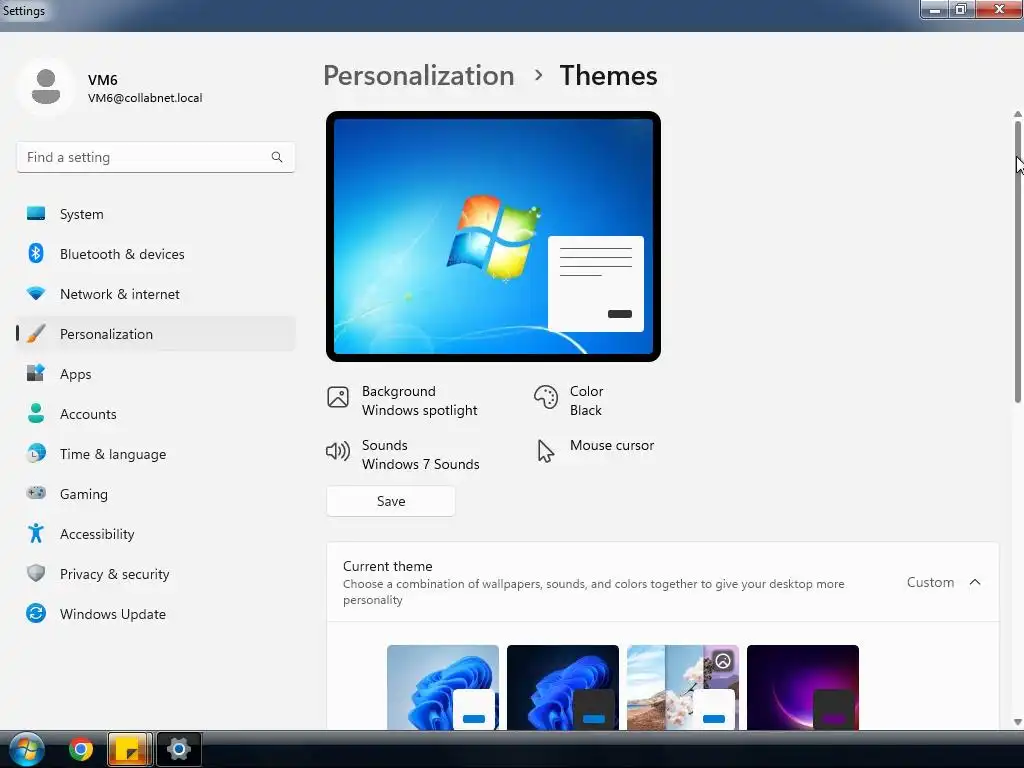Focus the Find a setting search box

pyautogui.click(x=155, y=157)
